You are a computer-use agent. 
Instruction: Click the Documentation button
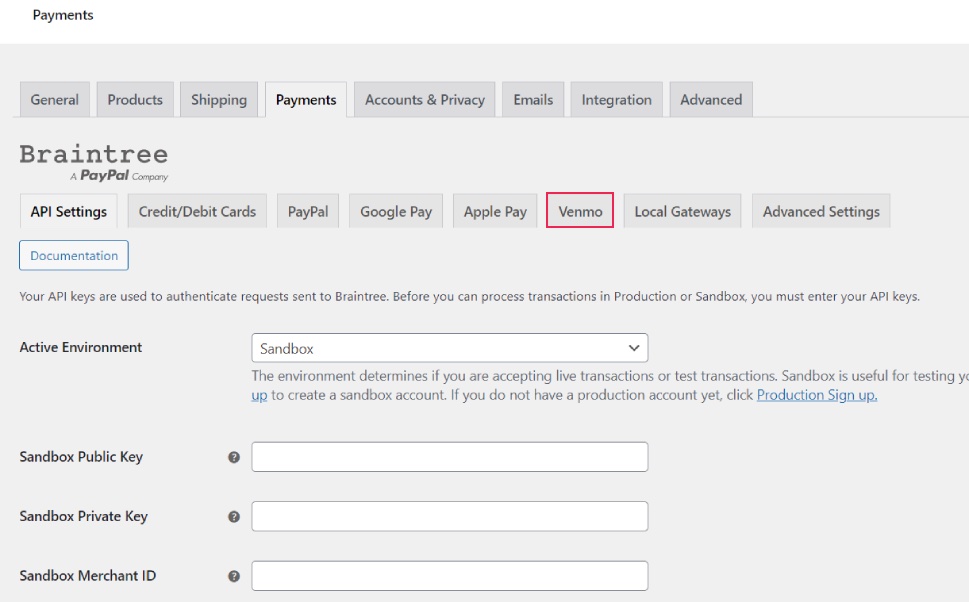(x=74, y=255)
